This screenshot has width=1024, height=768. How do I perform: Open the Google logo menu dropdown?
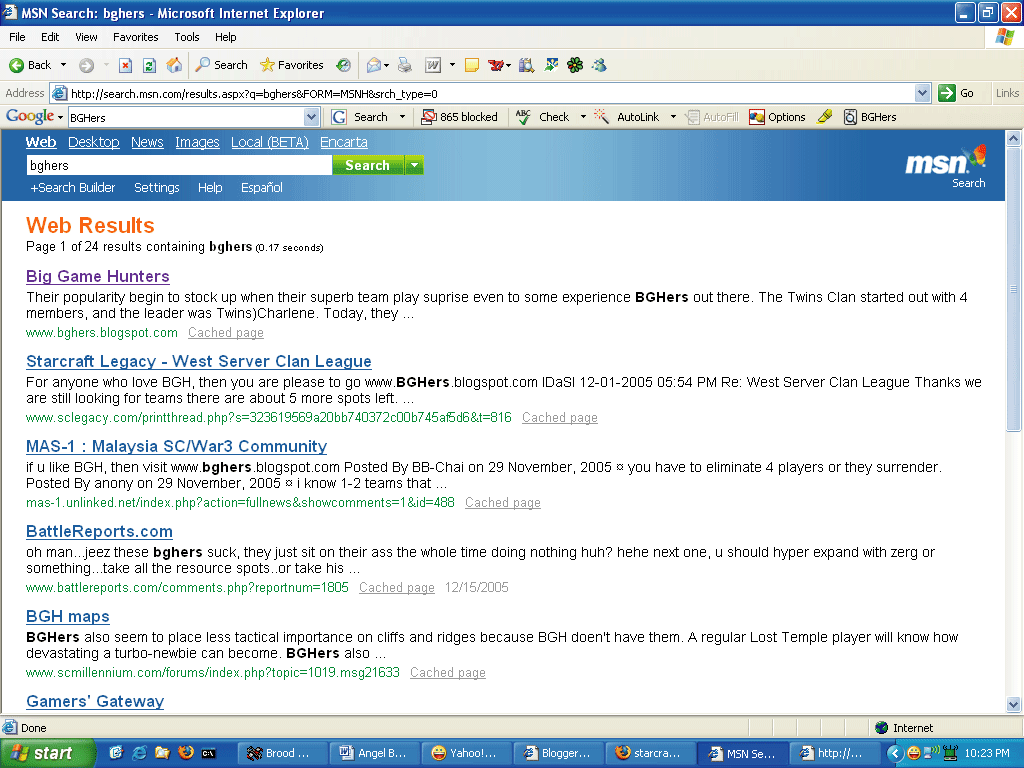coord(60,118)
